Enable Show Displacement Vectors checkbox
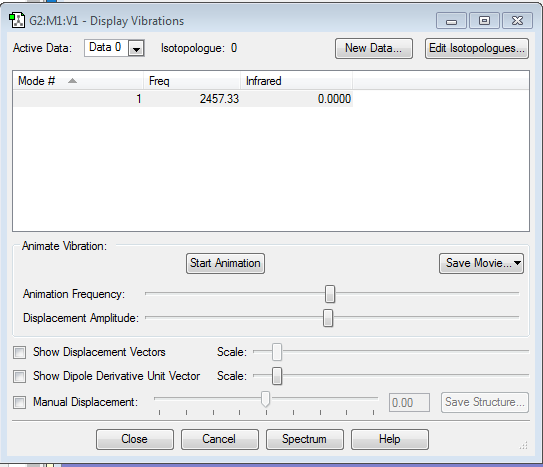The image size is (543, 467). pos(19,352)
